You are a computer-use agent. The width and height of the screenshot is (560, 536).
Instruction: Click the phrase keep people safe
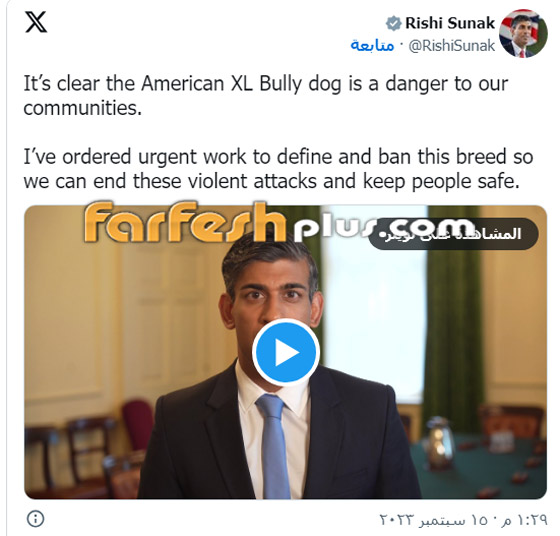click(441, 181)
